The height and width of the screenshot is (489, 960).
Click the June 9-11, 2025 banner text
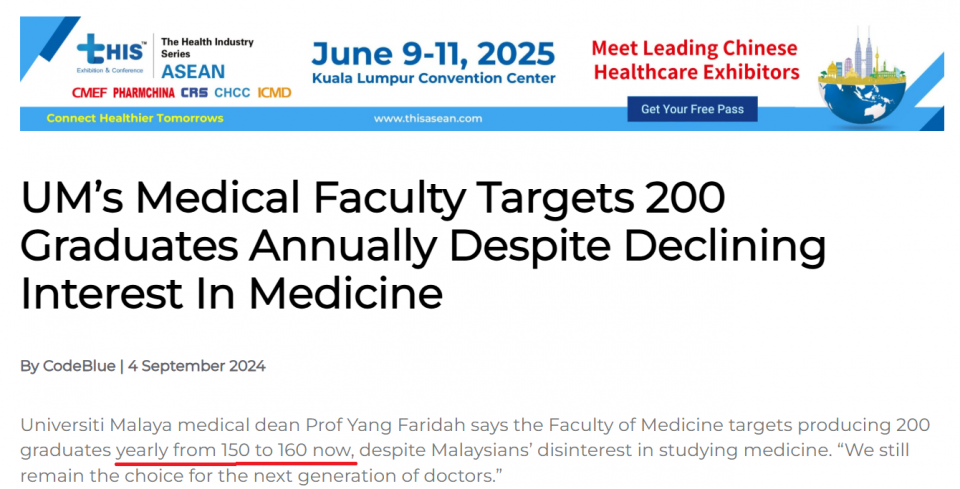click(x=433, y=54)
